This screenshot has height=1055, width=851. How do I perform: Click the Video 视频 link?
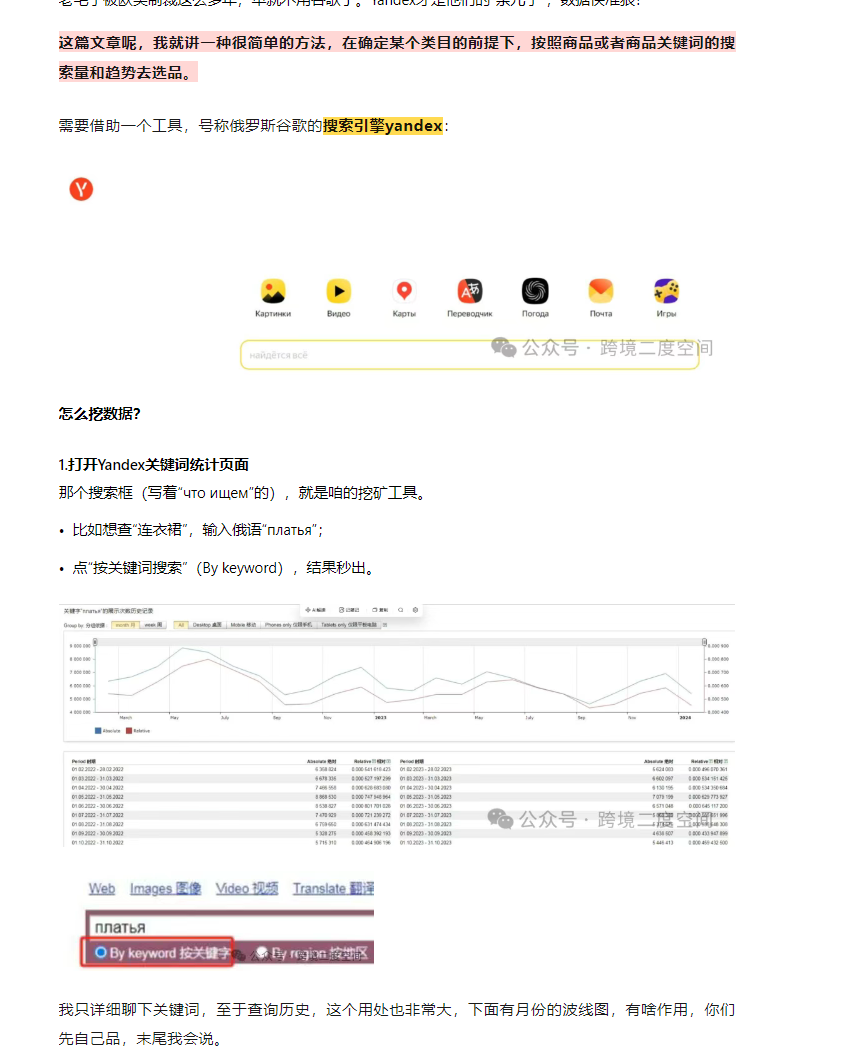(x=247, y=888)
